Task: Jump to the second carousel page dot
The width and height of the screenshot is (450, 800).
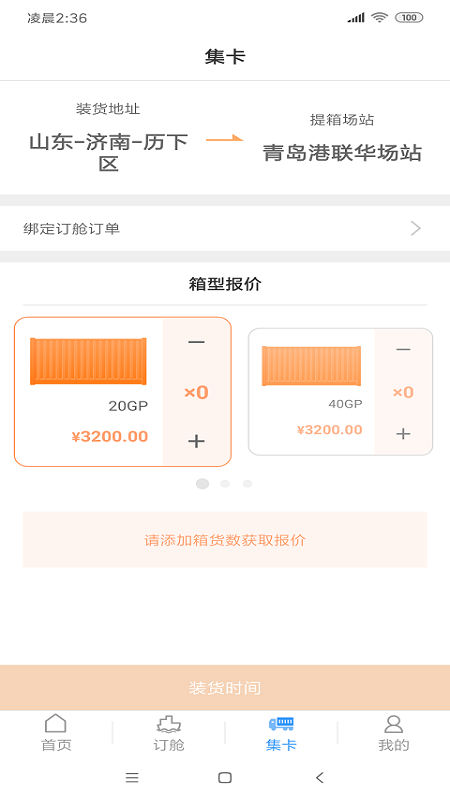Action: (225, 484)
